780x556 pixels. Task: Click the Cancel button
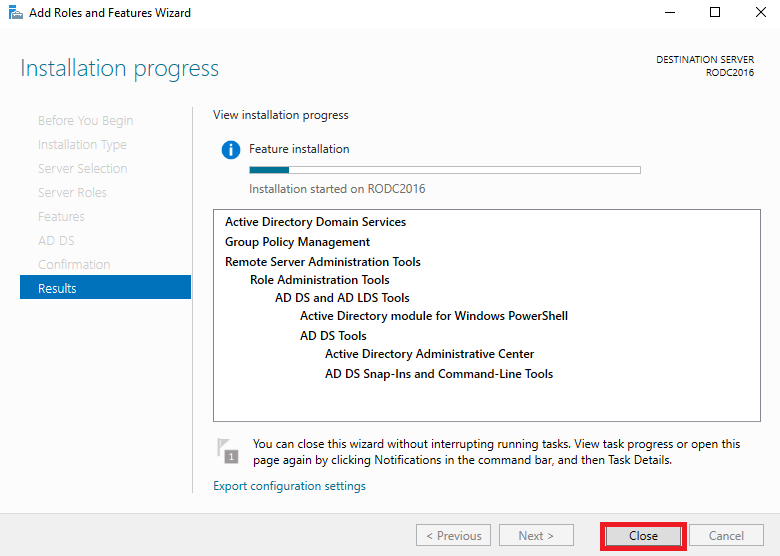click(726, 536)
